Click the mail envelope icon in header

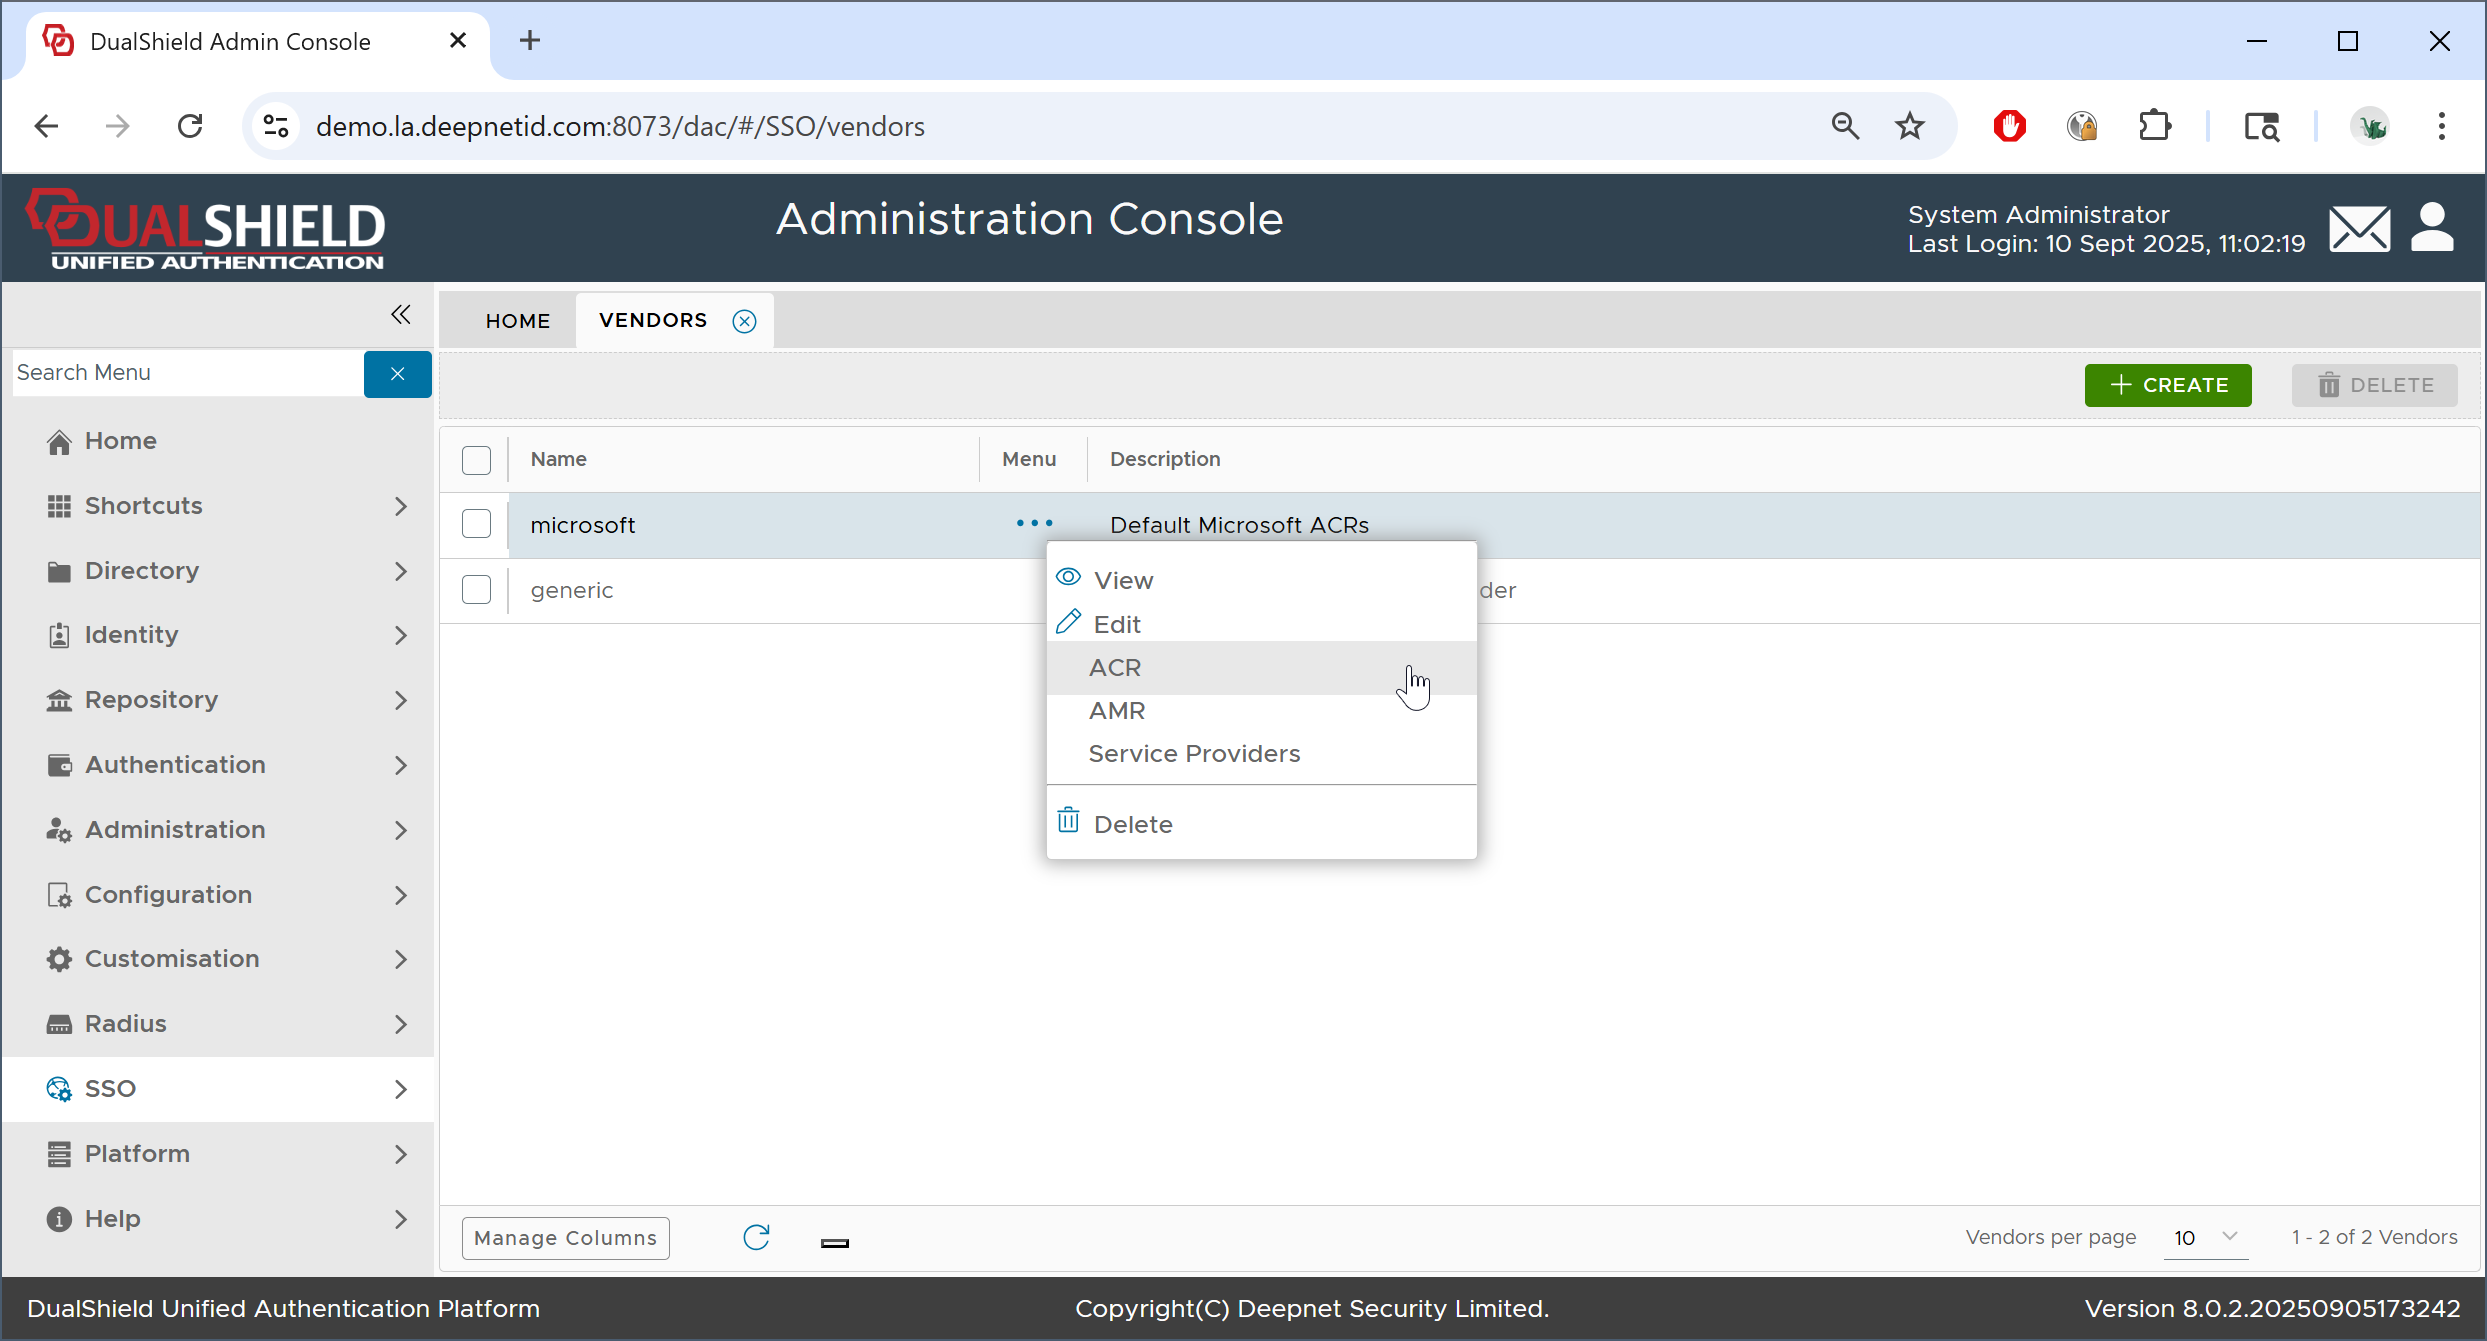pos(2359,229)
